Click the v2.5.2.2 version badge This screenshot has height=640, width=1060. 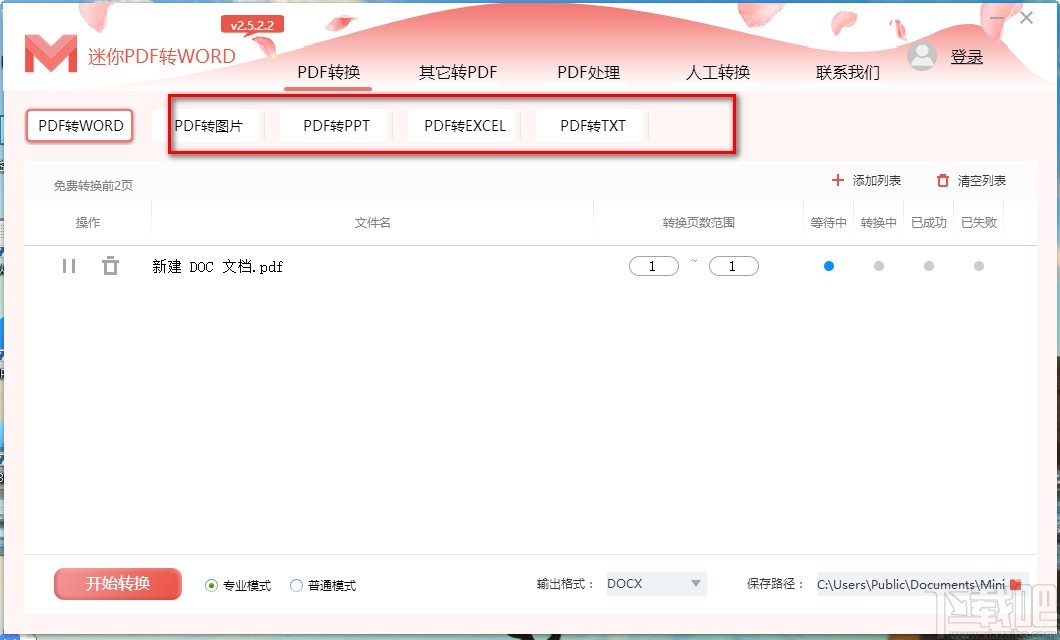click(252, 25)
